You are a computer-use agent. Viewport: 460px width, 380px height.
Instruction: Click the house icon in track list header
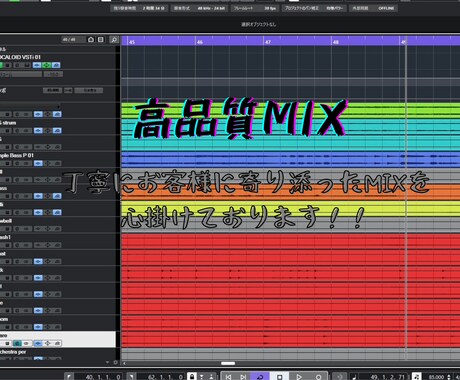(91, 40)
